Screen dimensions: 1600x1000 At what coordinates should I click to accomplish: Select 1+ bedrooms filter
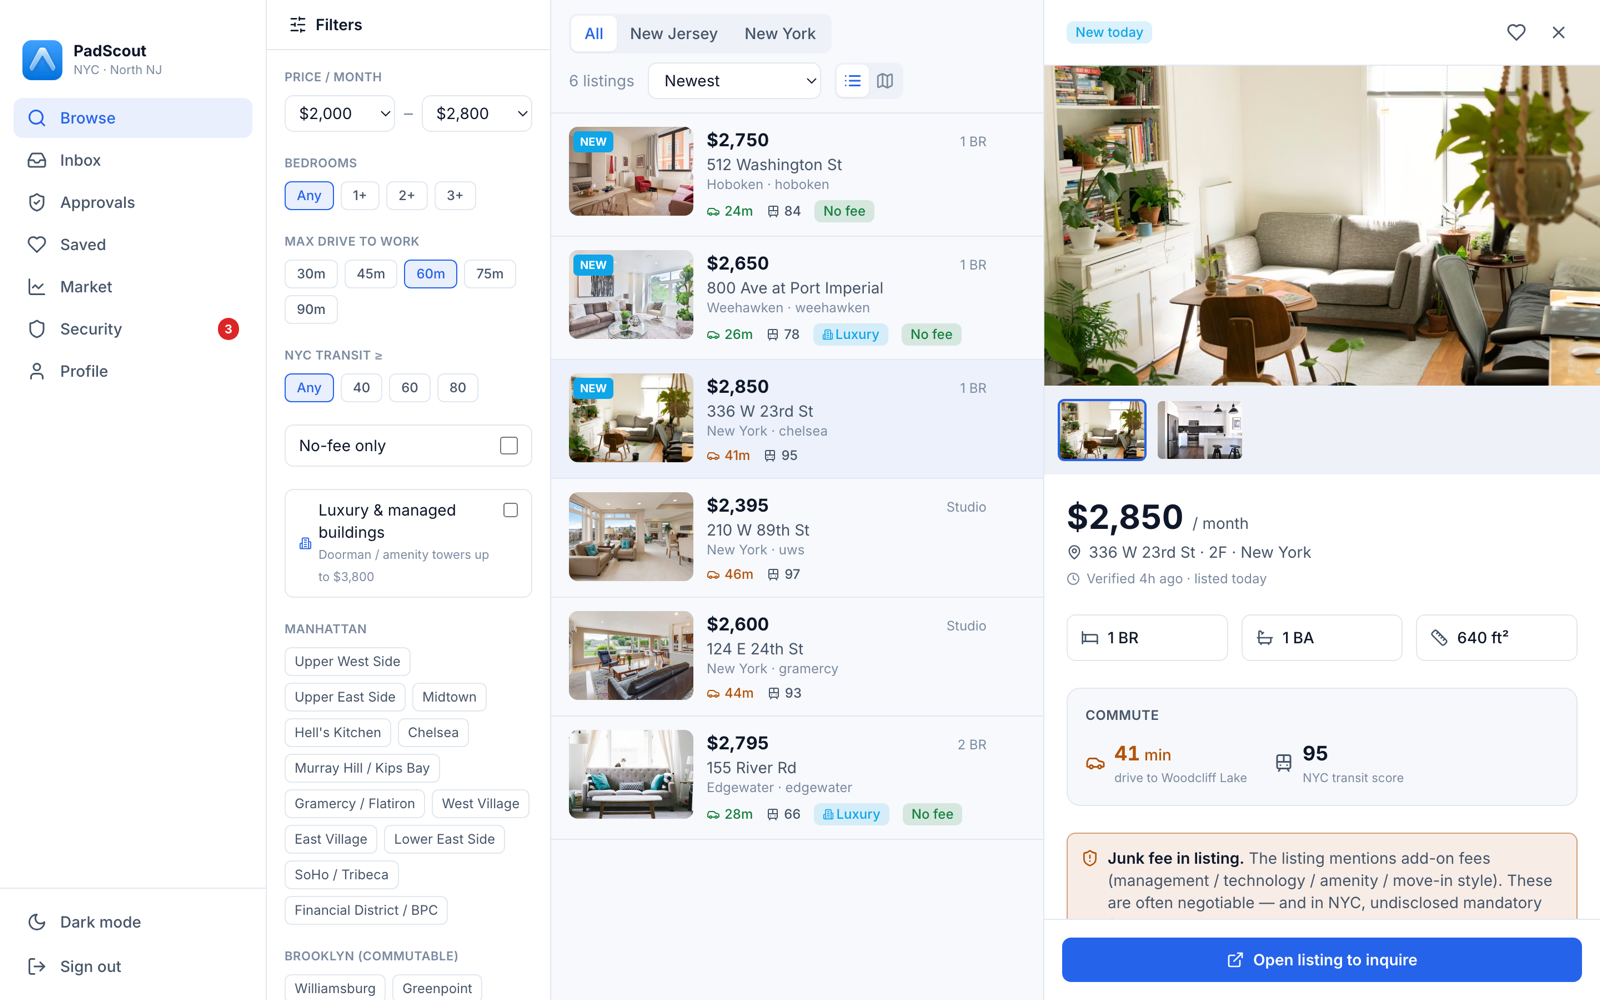360,196
